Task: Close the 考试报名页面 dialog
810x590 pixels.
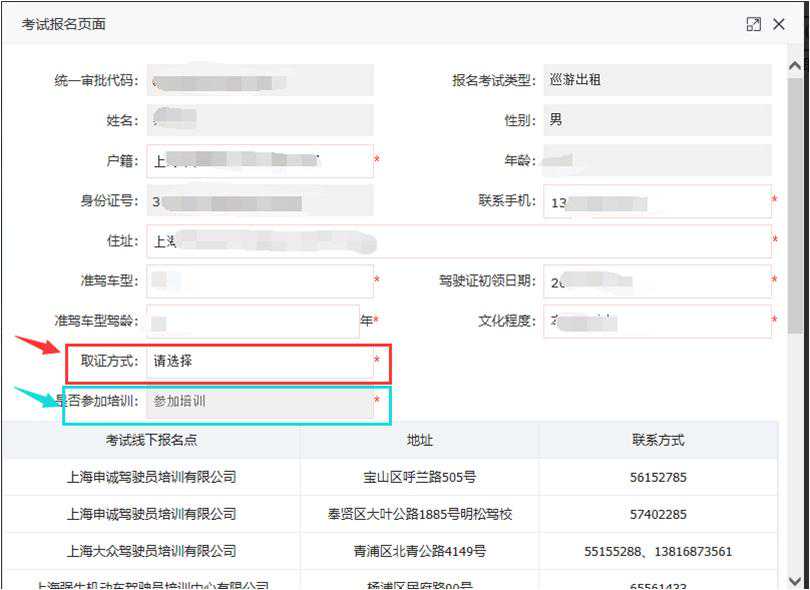Action: 779,24
